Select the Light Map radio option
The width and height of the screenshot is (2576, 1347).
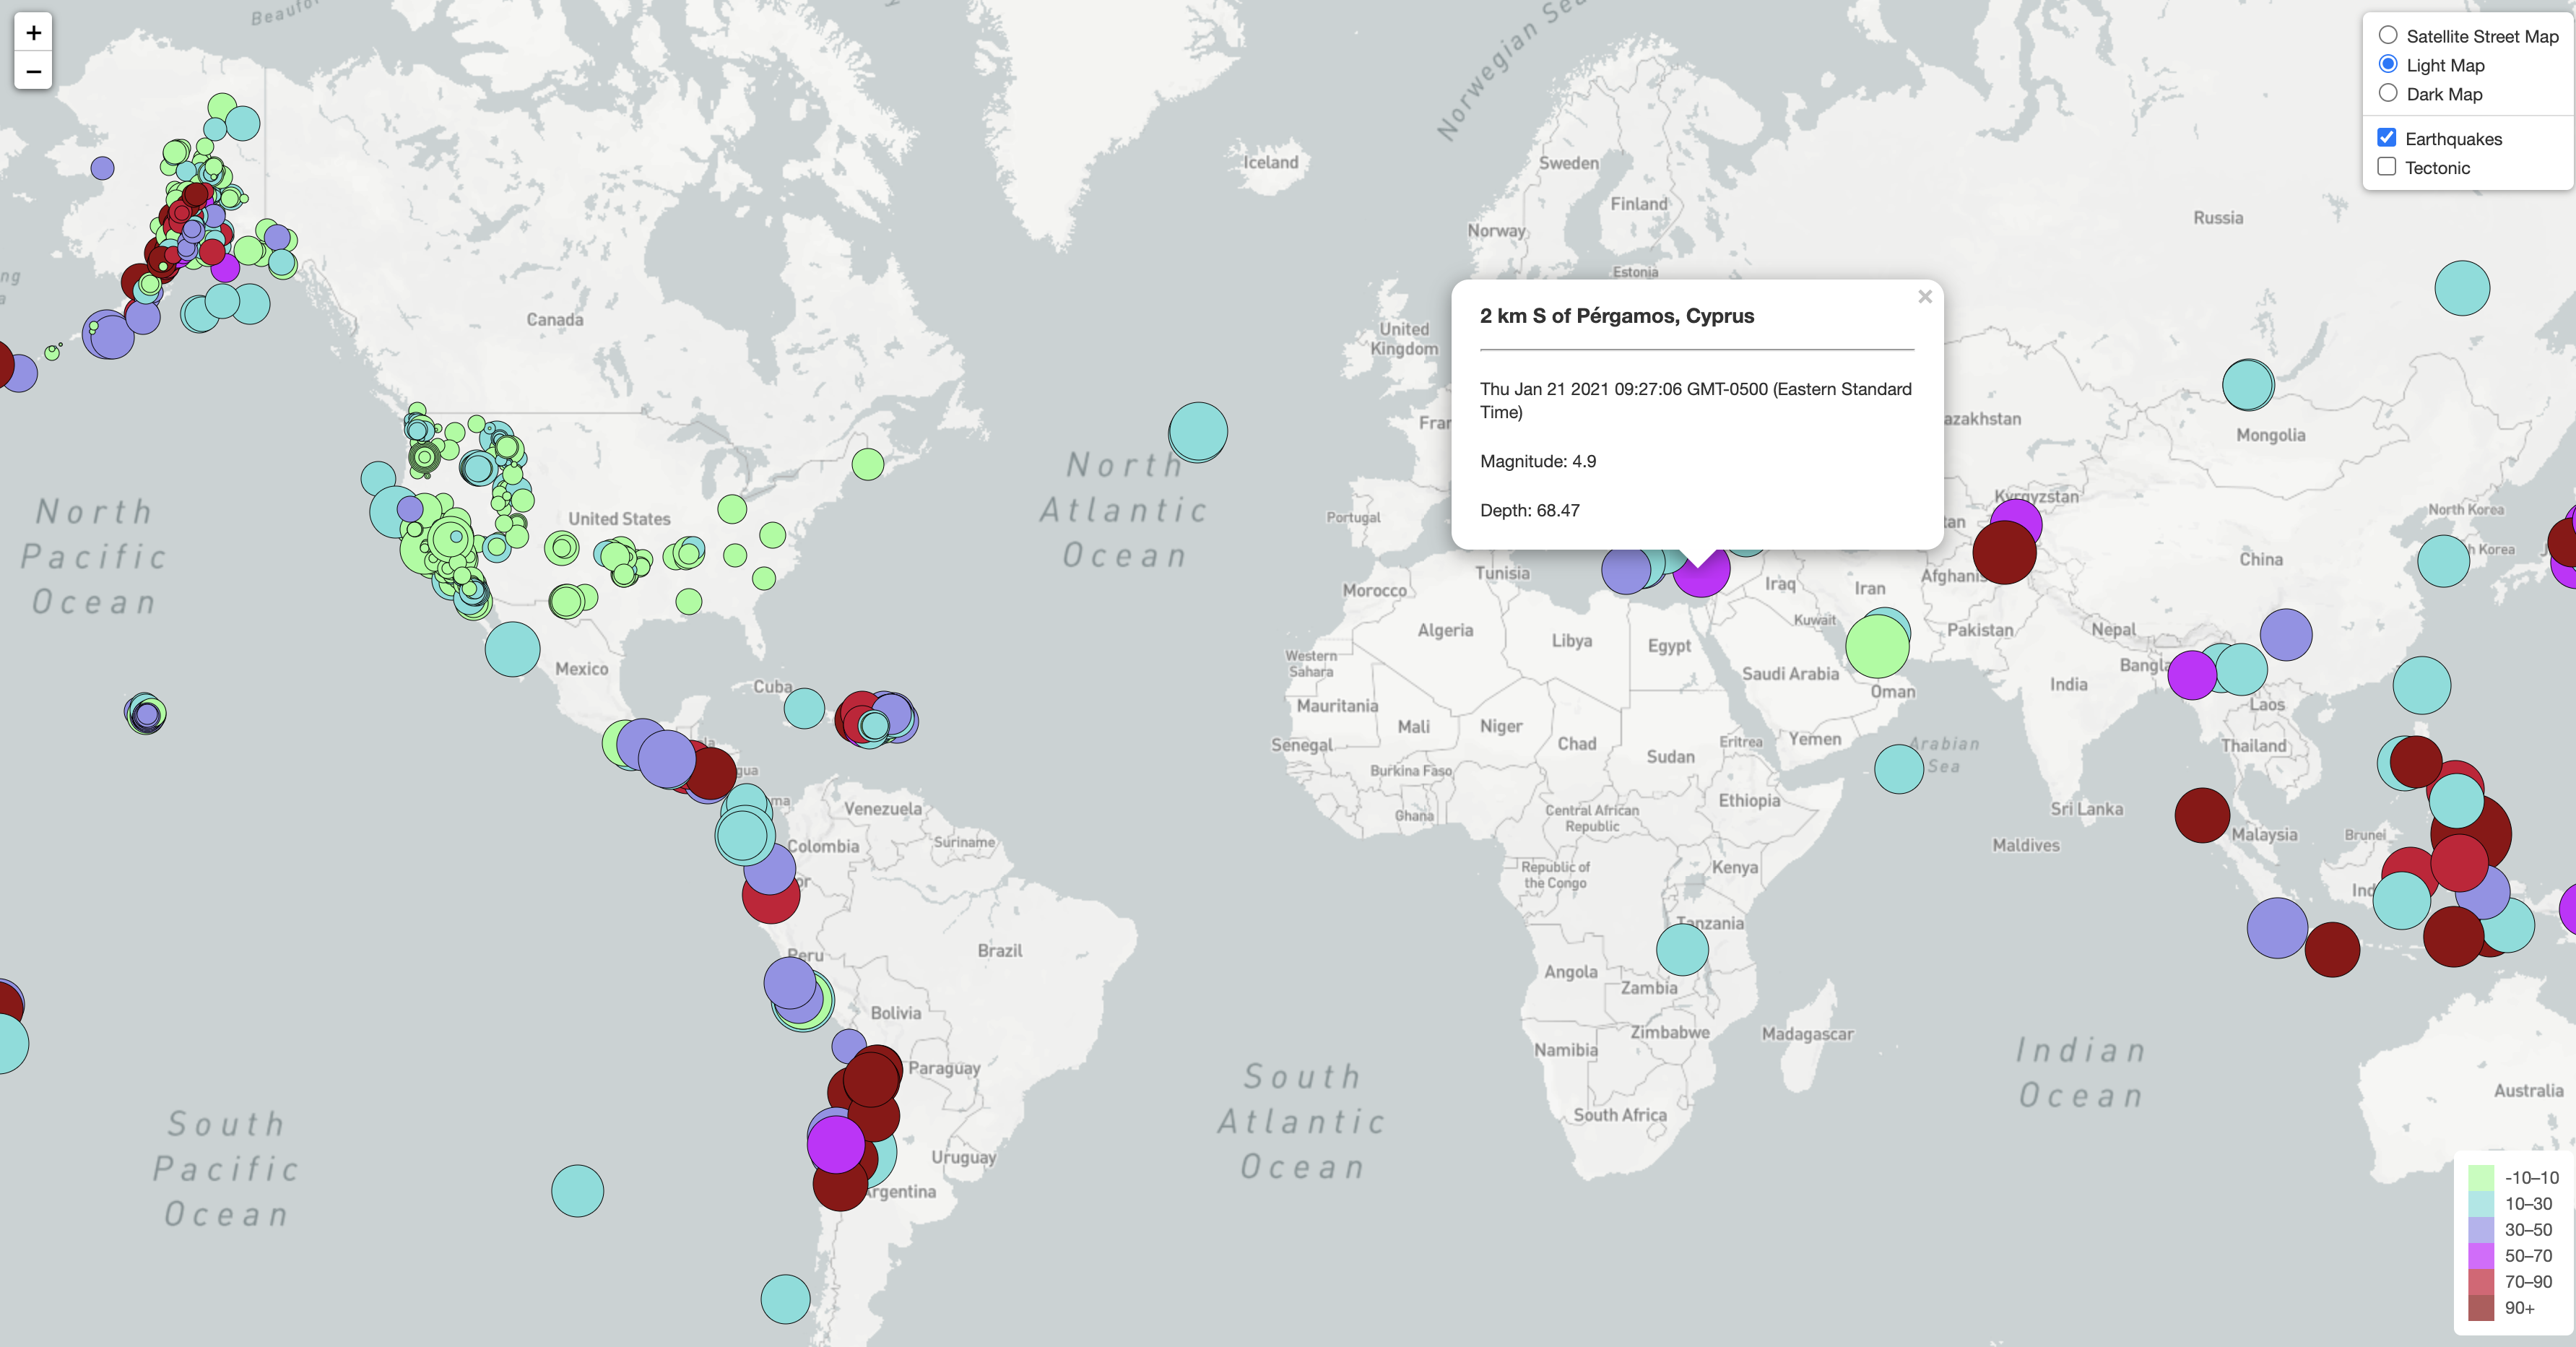click(2388, 64)
